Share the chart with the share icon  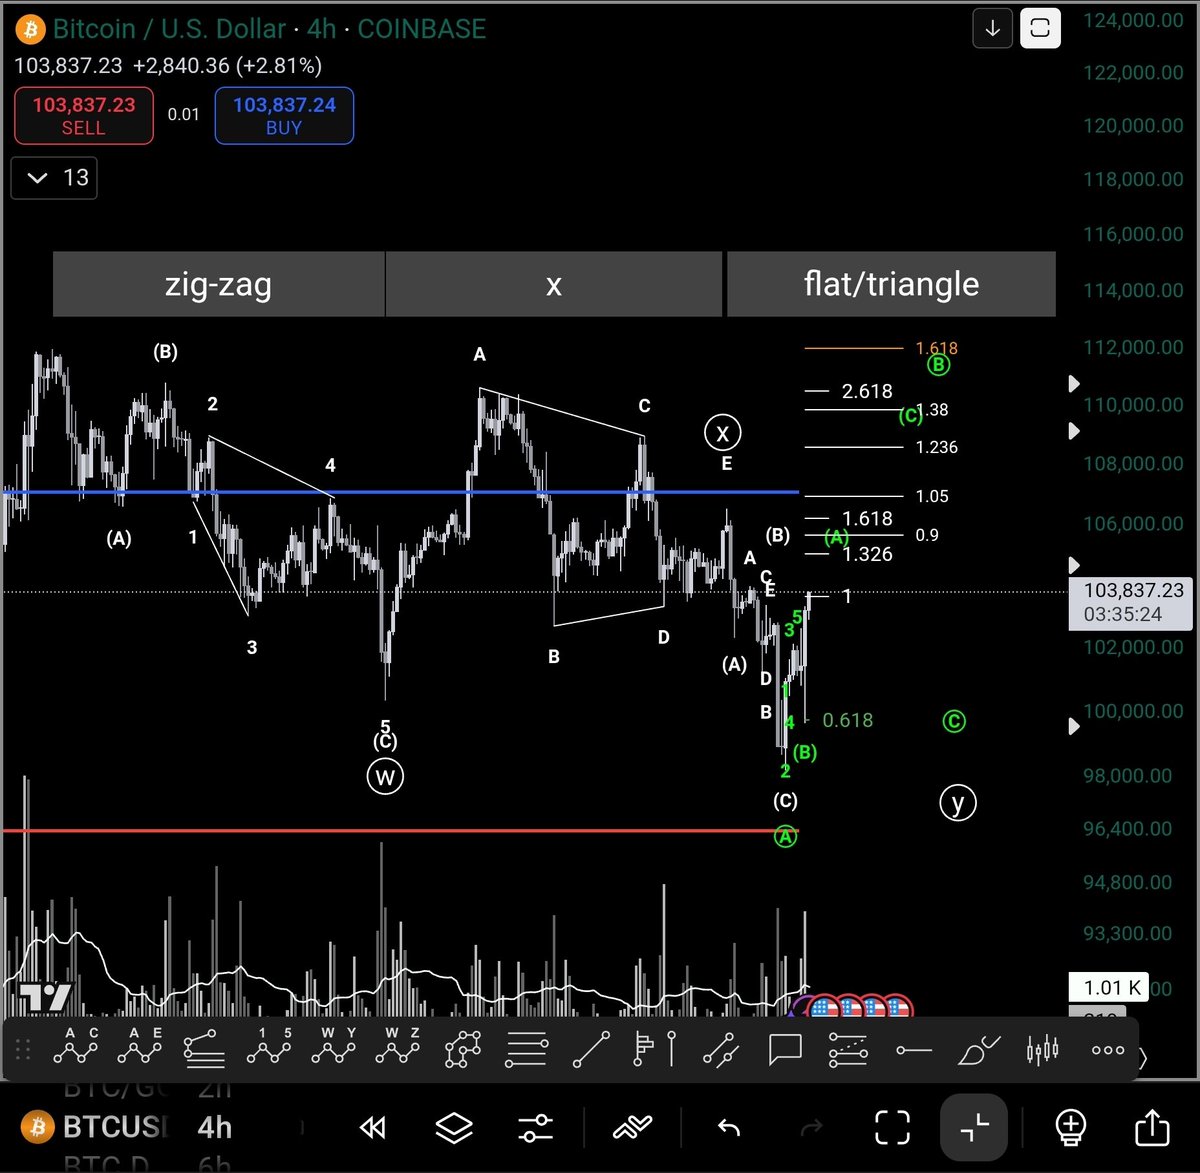[1152, 1127]
